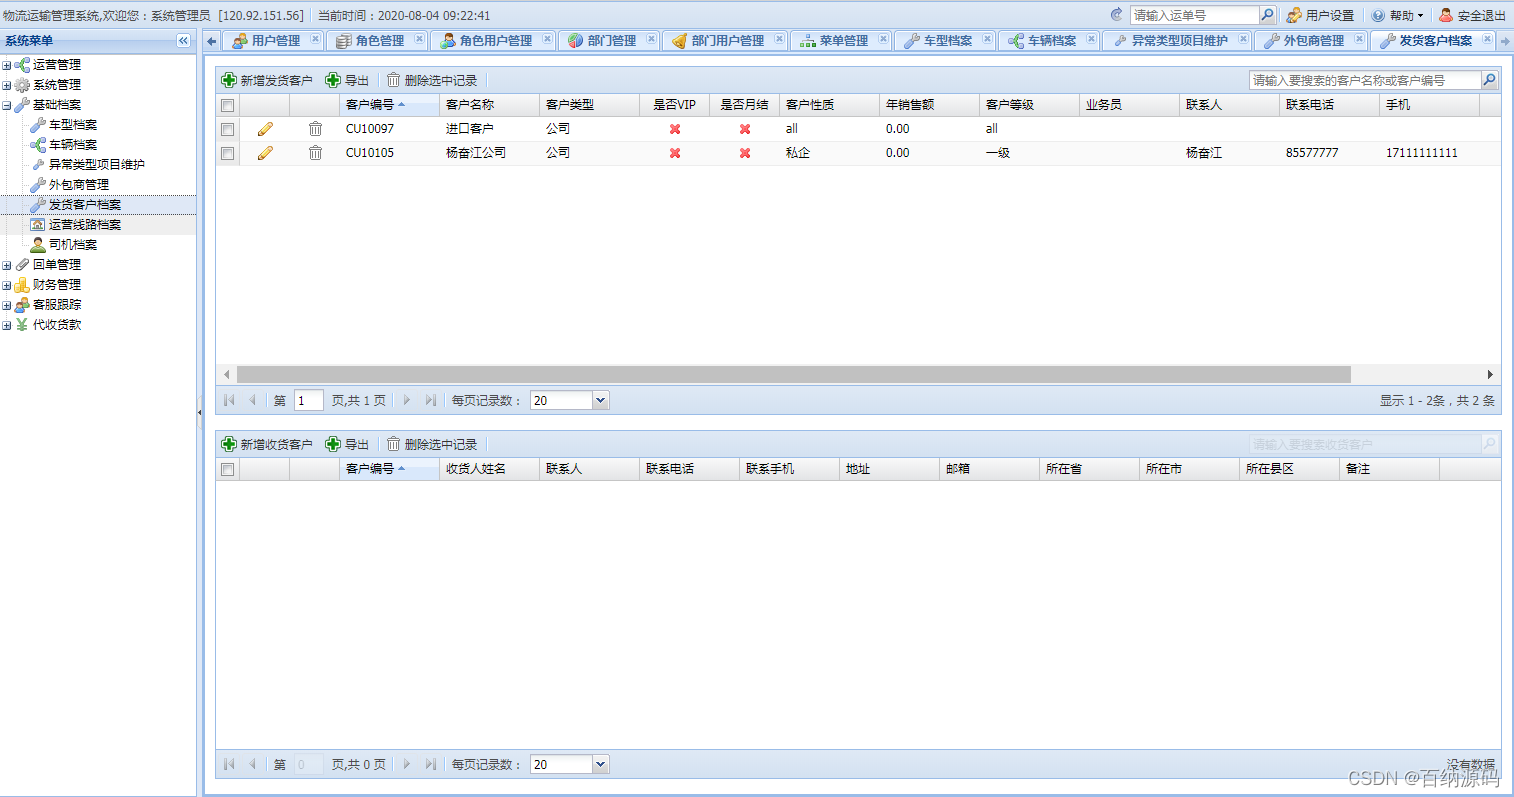Sort by 客户编号 in the shipper grid

(x=389, y=105)
